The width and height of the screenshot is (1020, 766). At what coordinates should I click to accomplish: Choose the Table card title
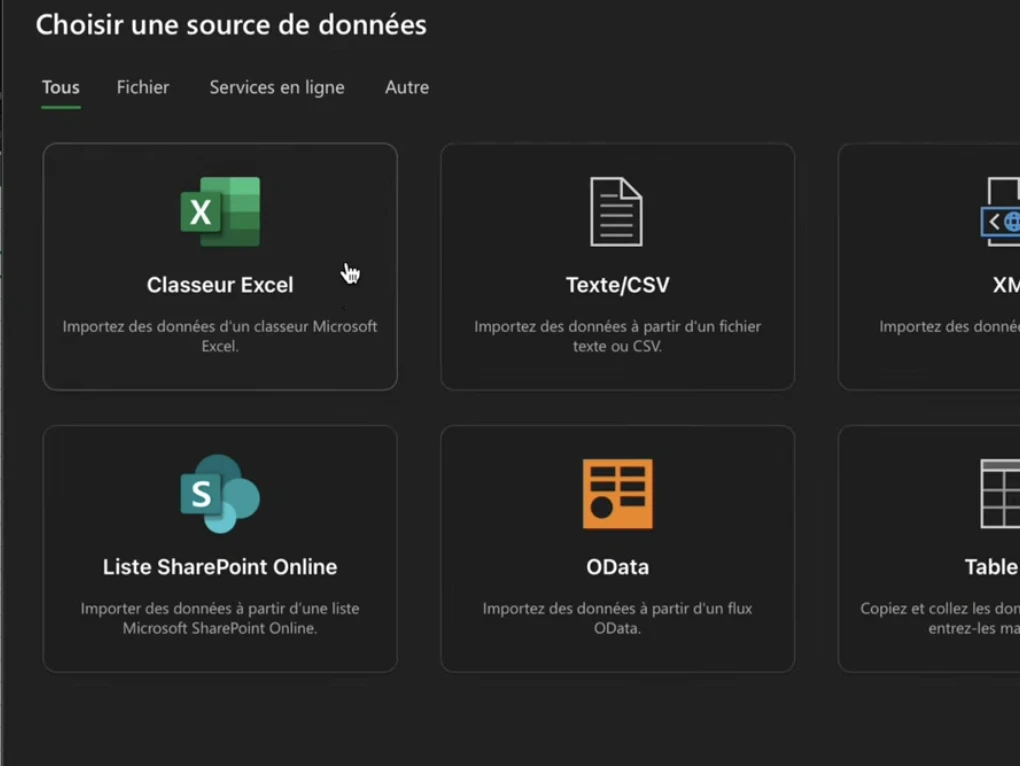992,567
